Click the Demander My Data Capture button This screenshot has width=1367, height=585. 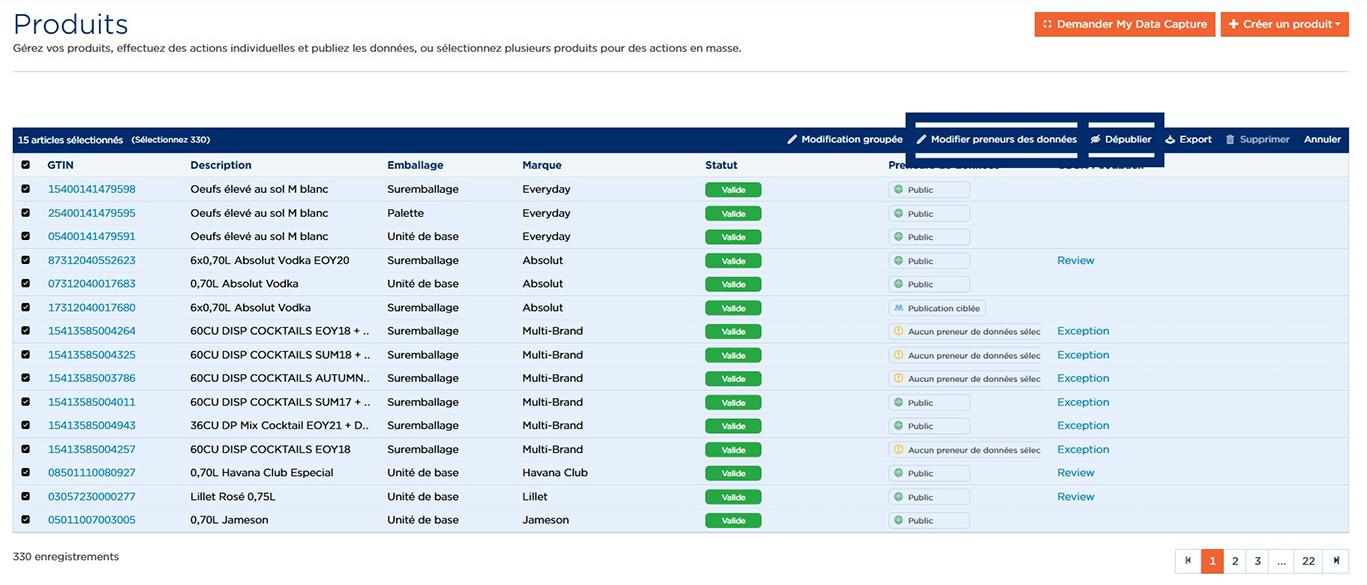pos(1125,24)
